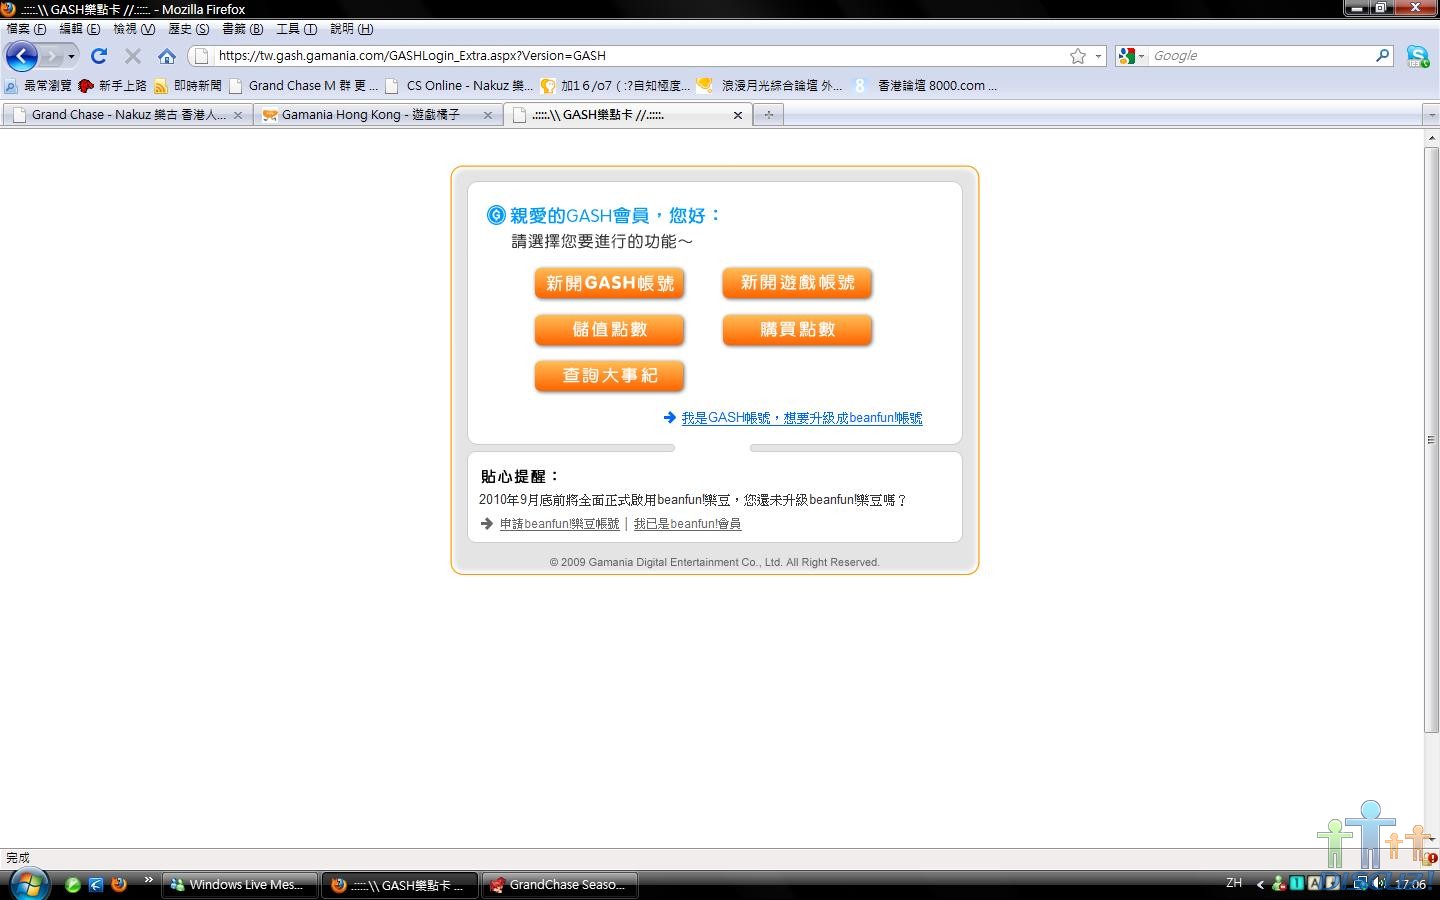
Task: Close the Grand Chase - Nakuz tab
Action: coord(238,115)
